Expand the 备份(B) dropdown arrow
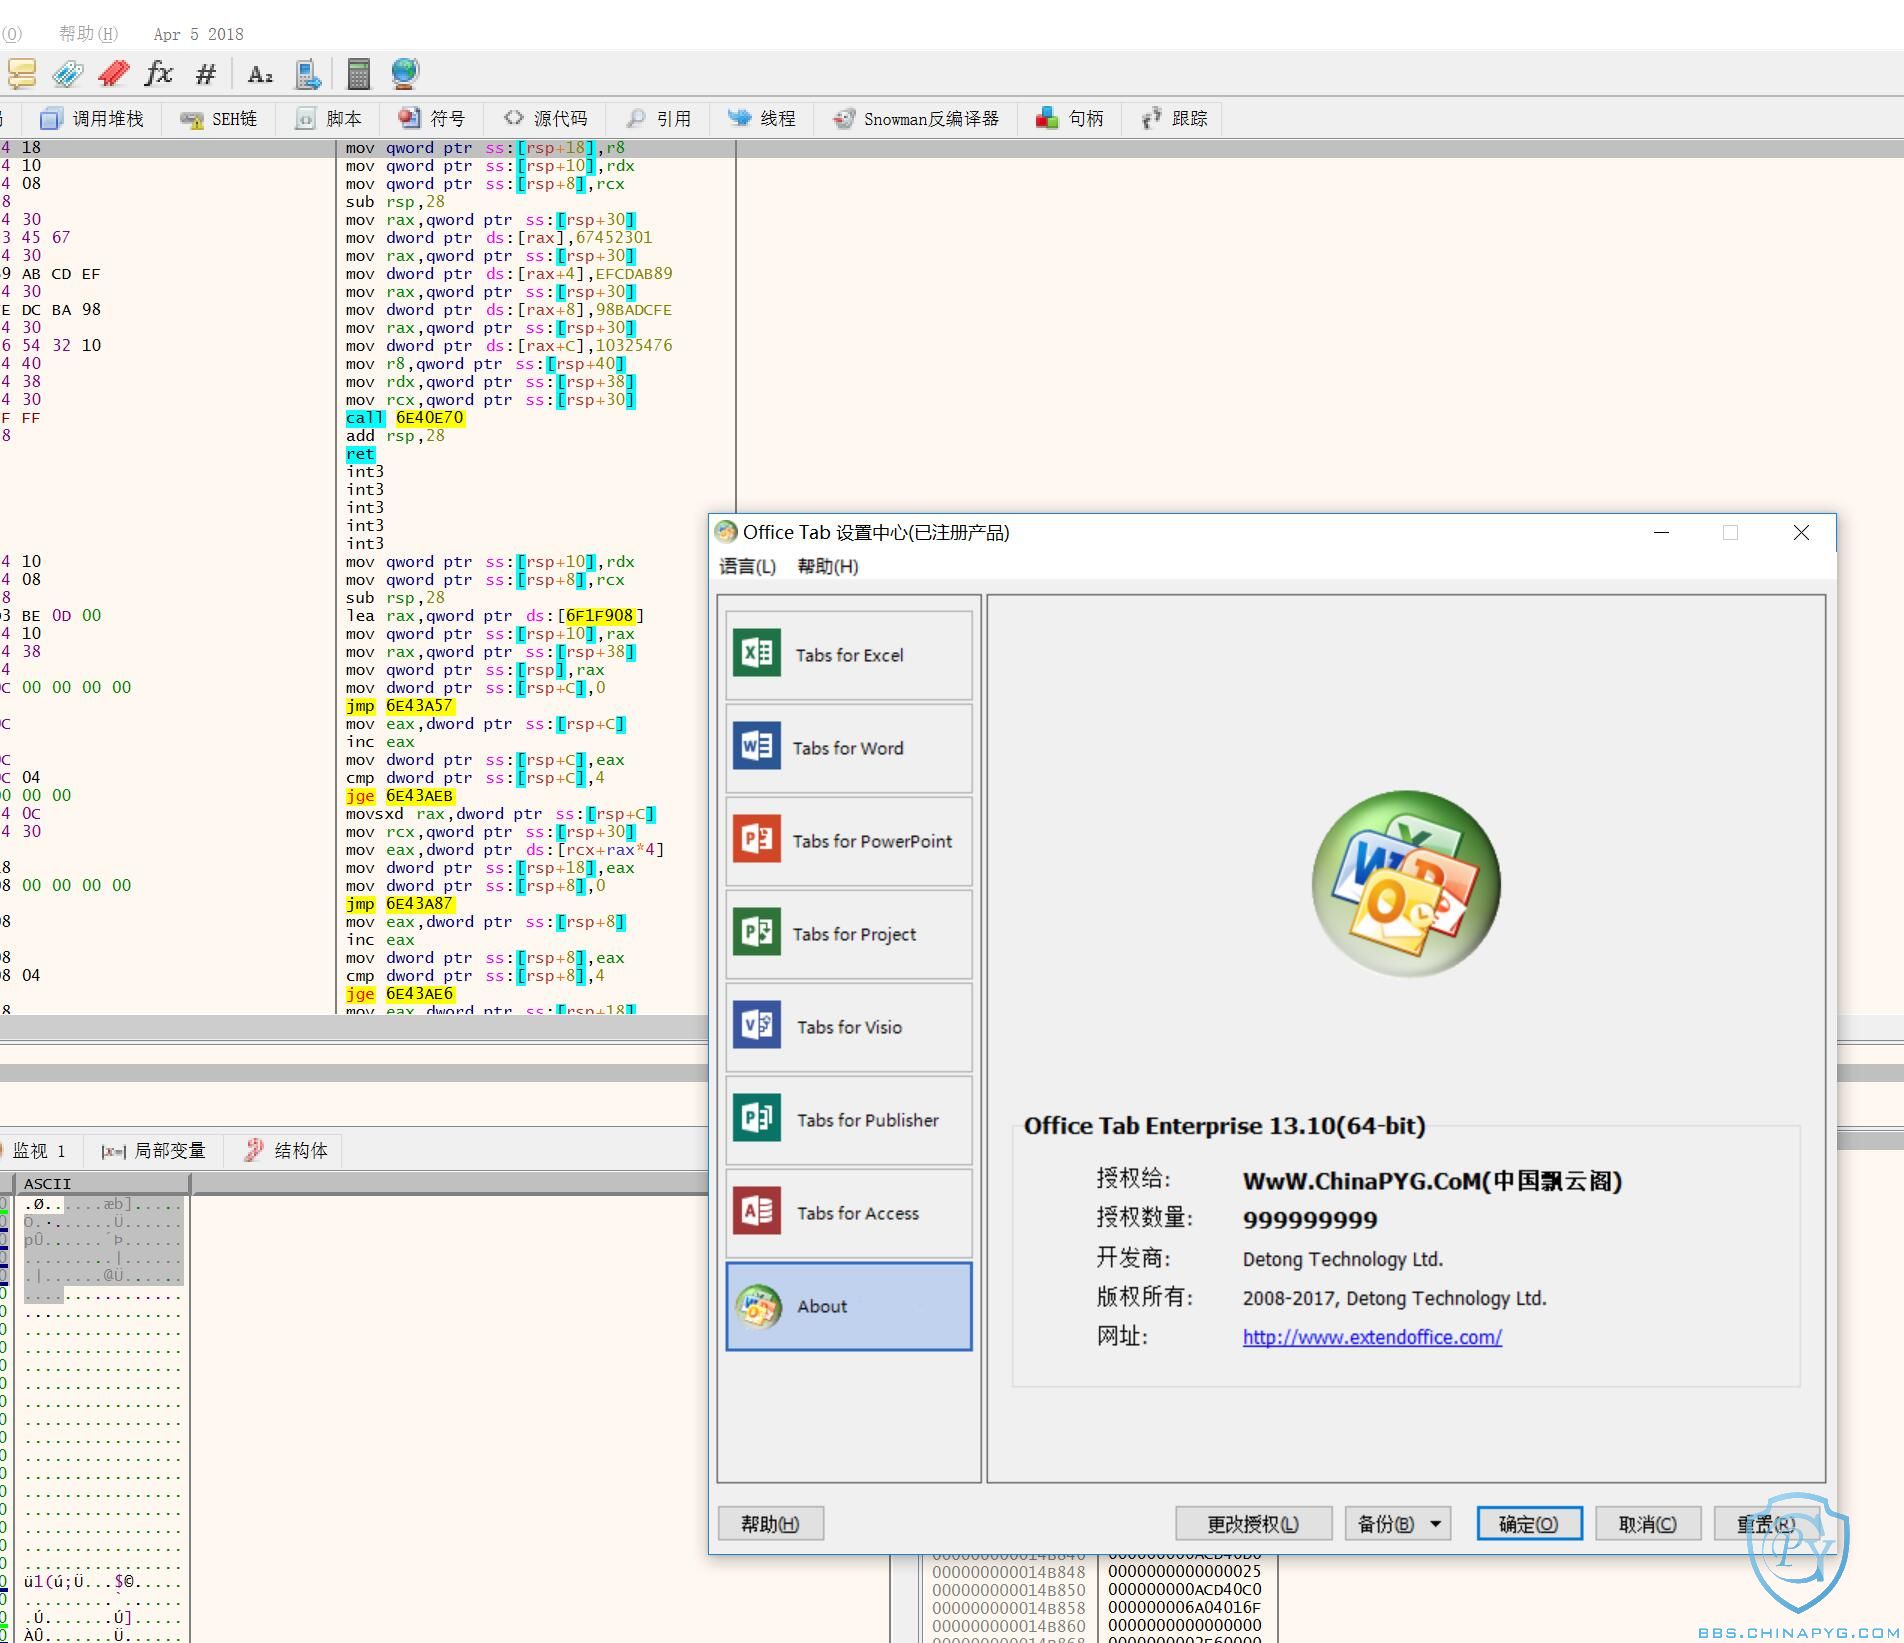 [x=1435, y=1523]
